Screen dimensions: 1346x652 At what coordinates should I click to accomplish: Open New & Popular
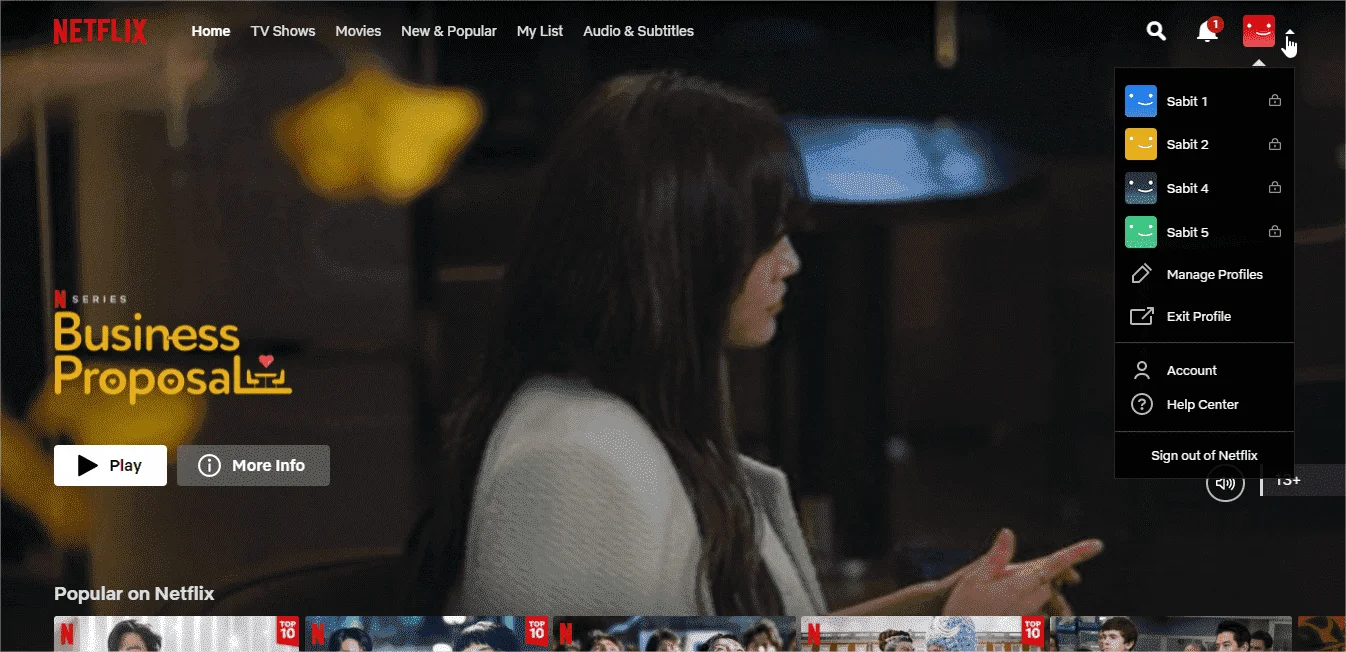point(449,31)
